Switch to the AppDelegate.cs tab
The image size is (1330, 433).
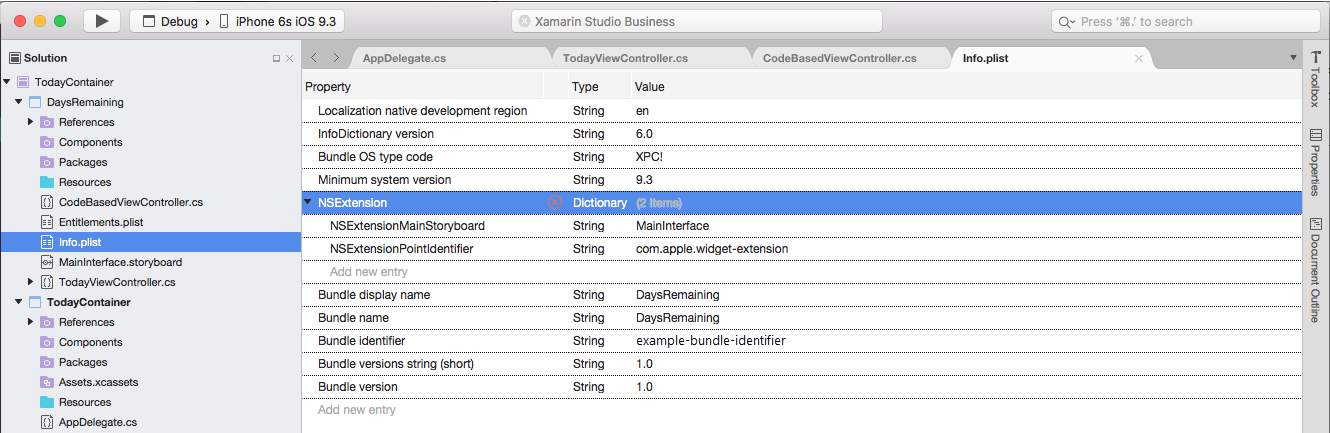pos(404,58)
